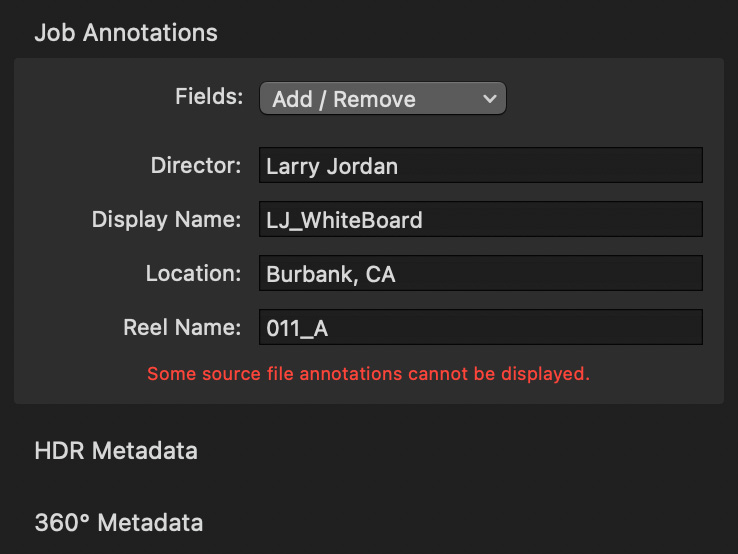
Task: Place cursor on 'Burbank, CA' text
Action: click(331, 274)
